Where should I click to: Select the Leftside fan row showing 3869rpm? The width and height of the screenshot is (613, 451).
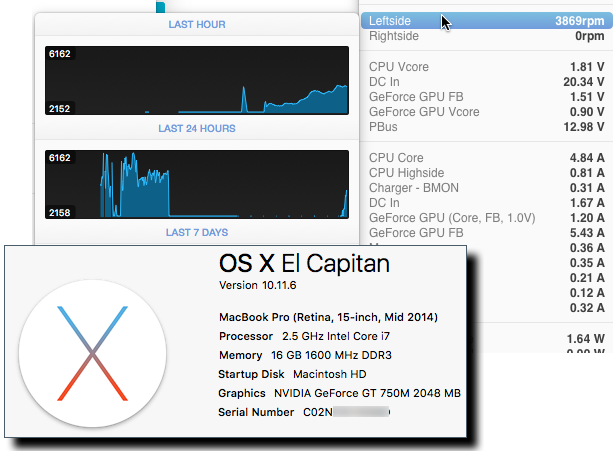486,21
